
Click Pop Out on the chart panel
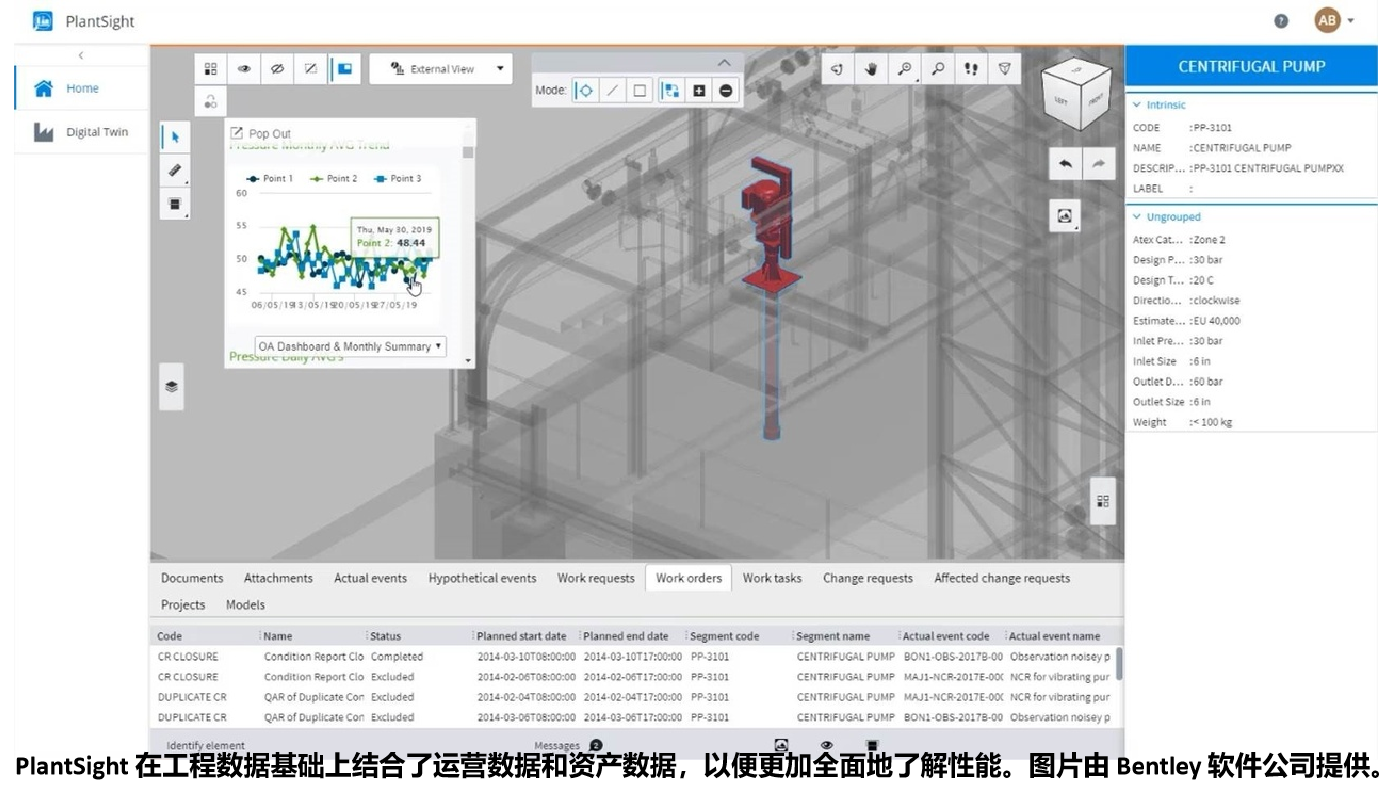[261, 133]
